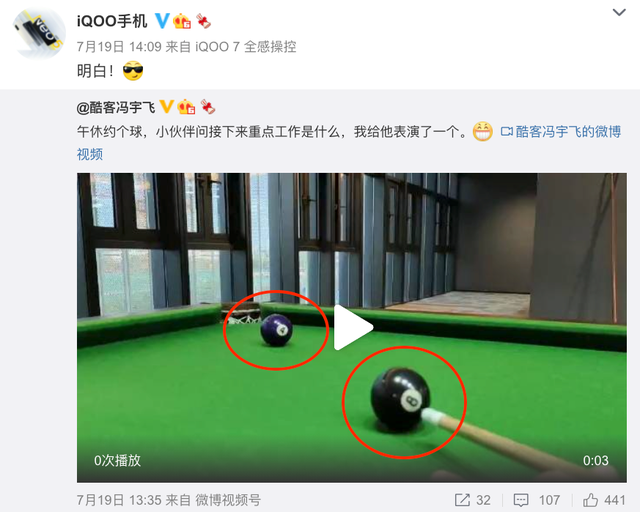
Task: Click the iQOO手机 profile avatar
Action: (39, 34)
